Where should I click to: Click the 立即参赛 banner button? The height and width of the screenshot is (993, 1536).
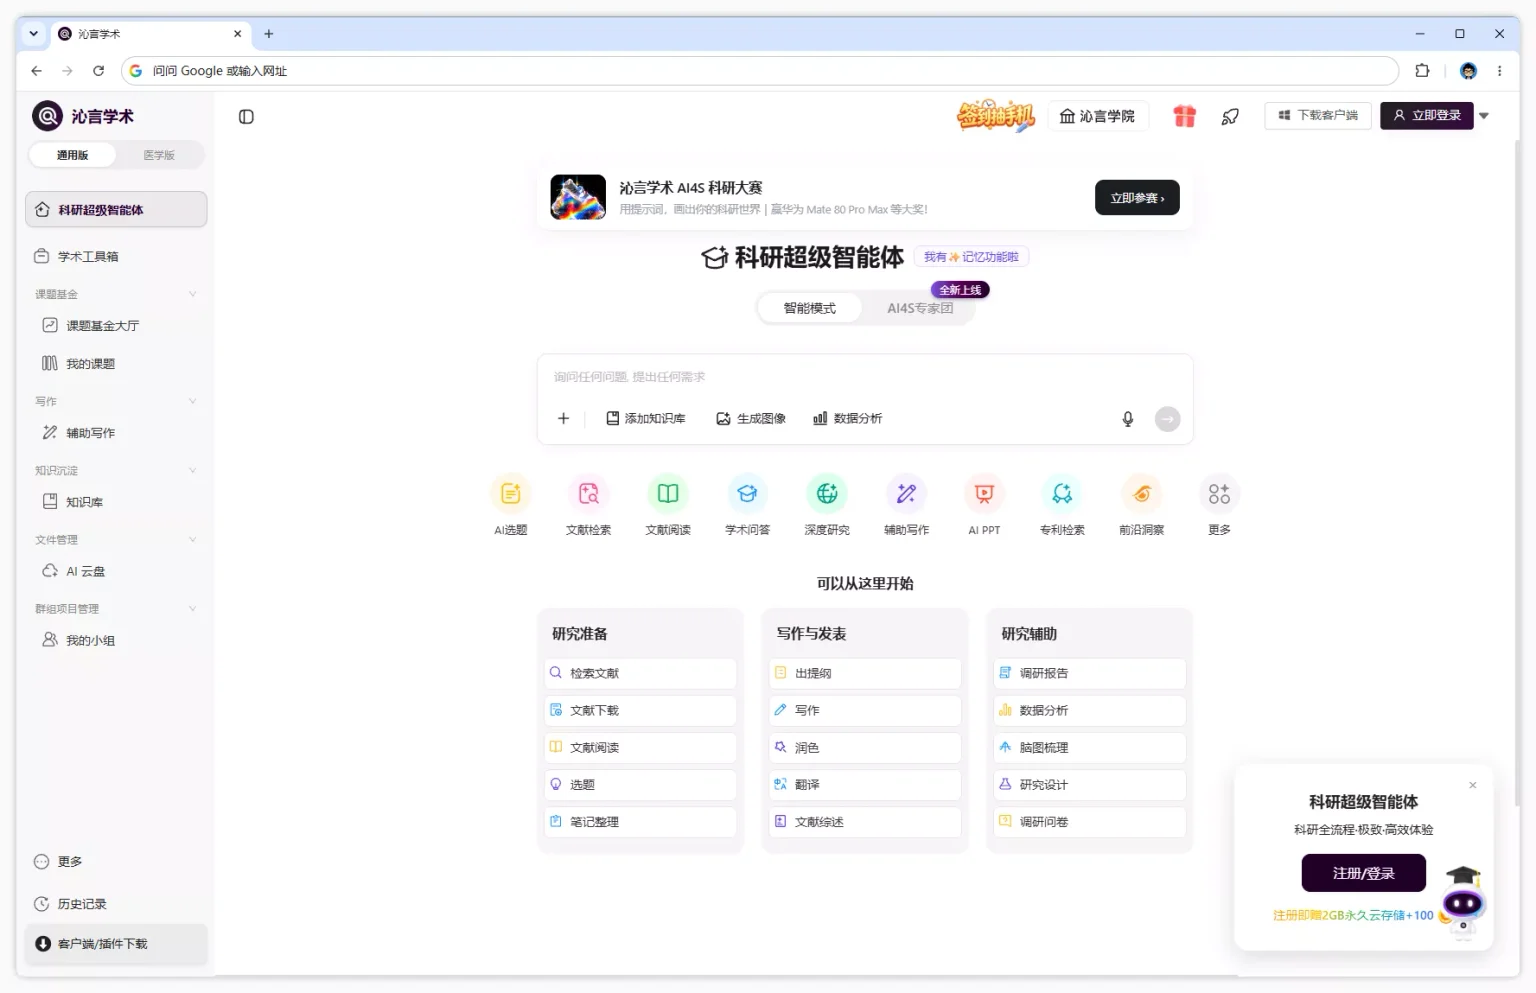[1137, 198]
